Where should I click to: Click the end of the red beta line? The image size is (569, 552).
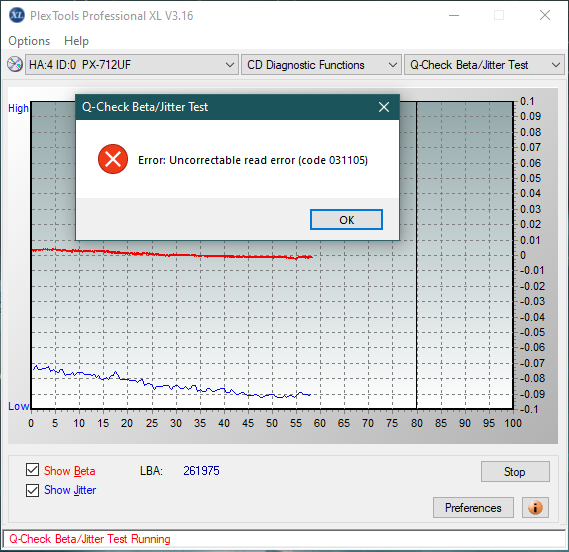311,257
